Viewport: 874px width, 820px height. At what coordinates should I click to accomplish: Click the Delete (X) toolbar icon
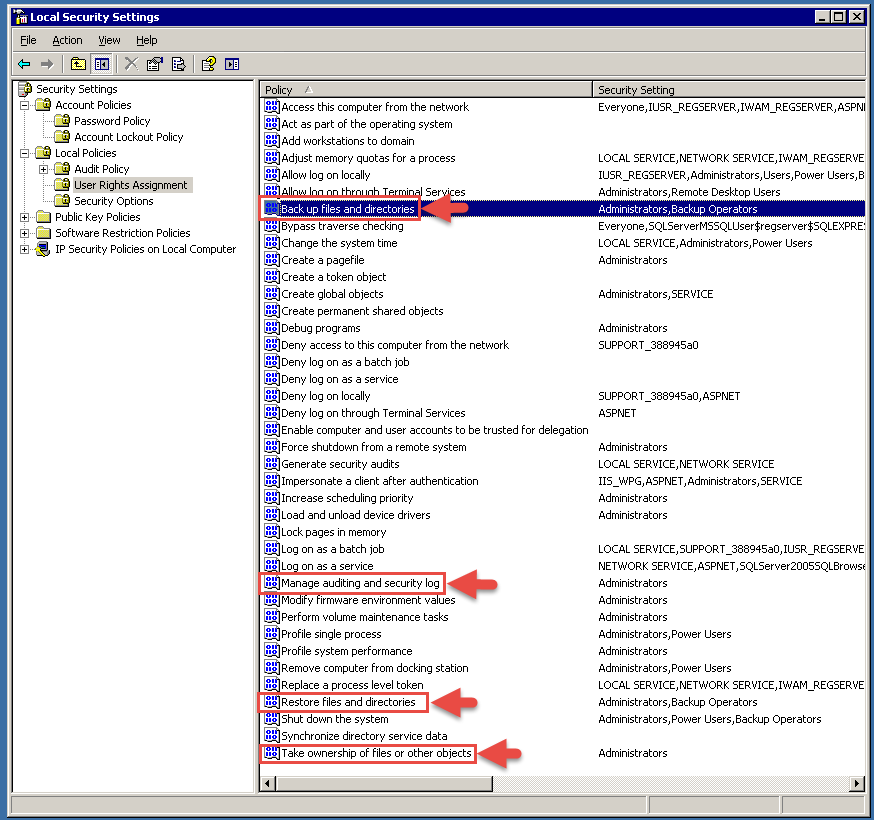(131, 64)
